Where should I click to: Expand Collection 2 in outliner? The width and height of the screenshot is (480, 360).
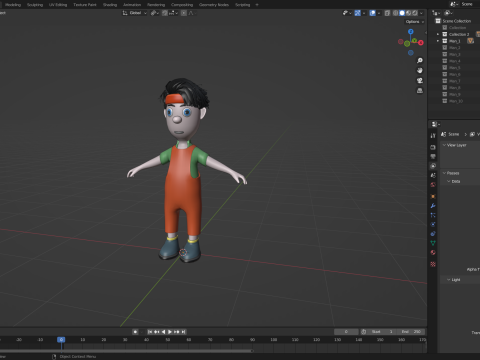coord(438,34)
